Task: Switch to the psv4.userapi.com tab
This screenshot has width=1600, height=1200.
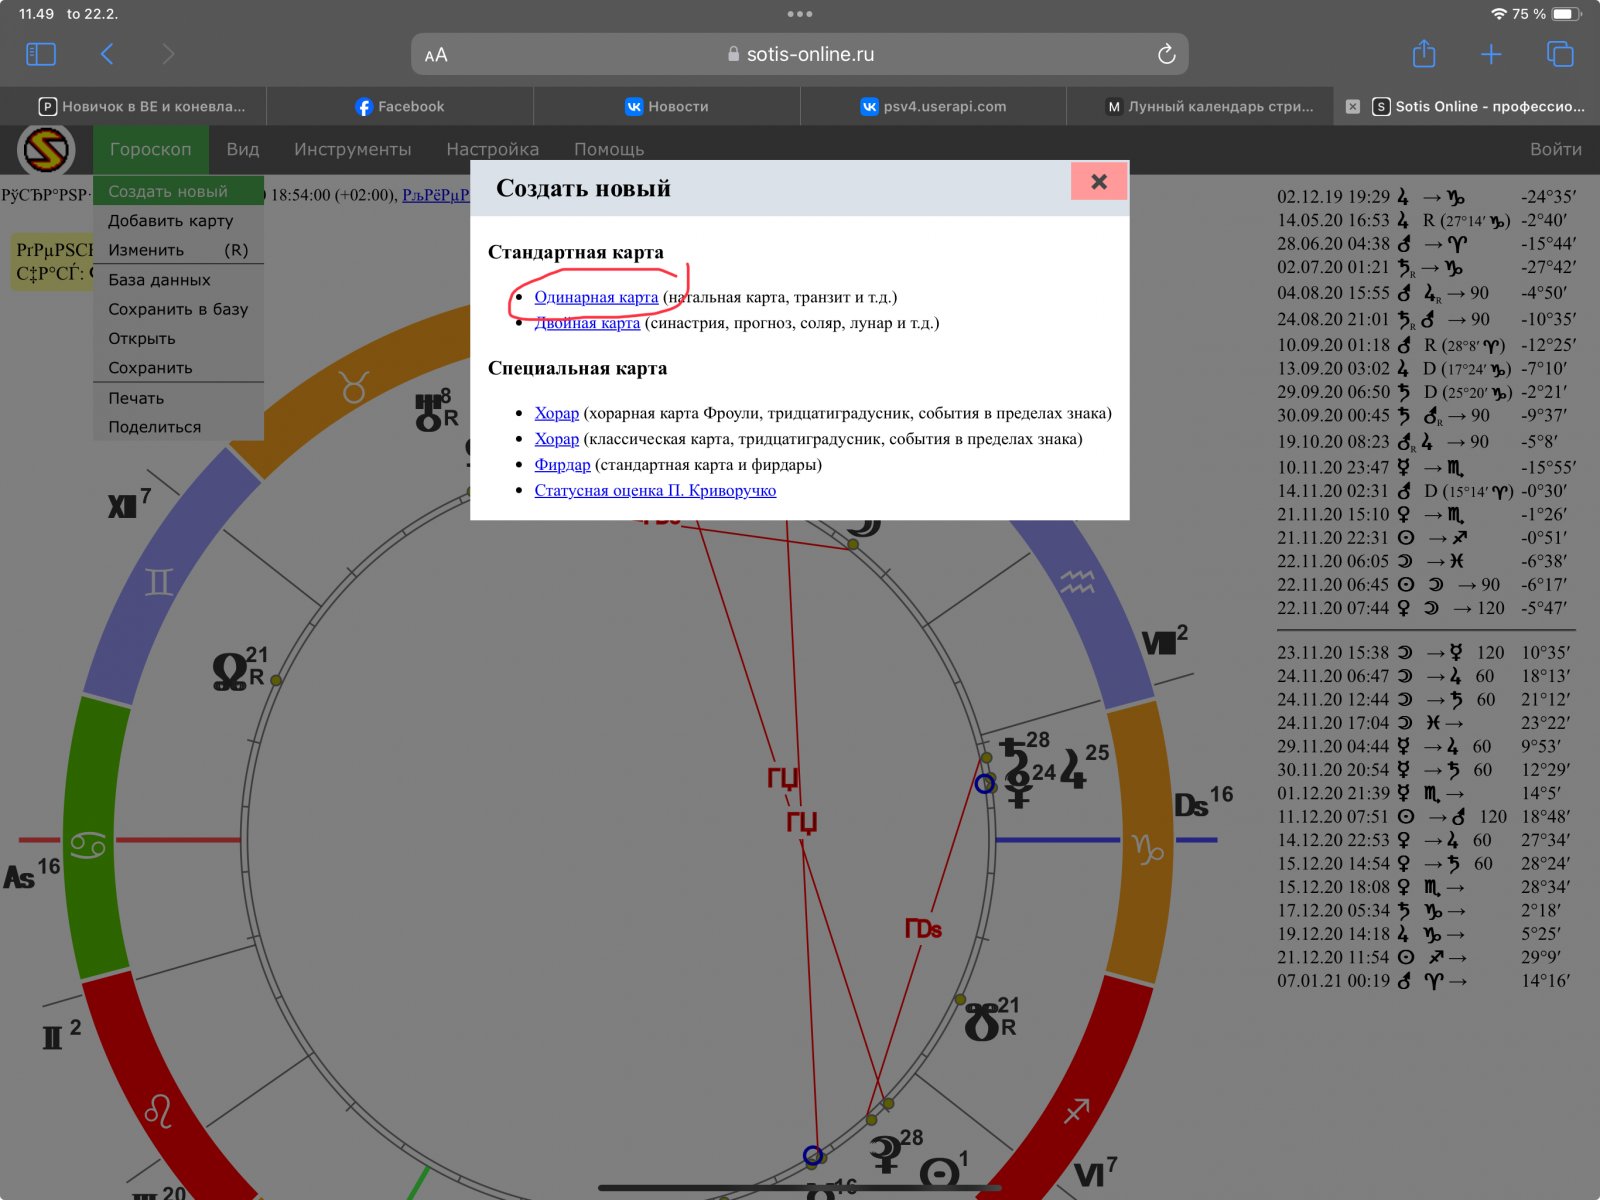Action: point(934,106)
